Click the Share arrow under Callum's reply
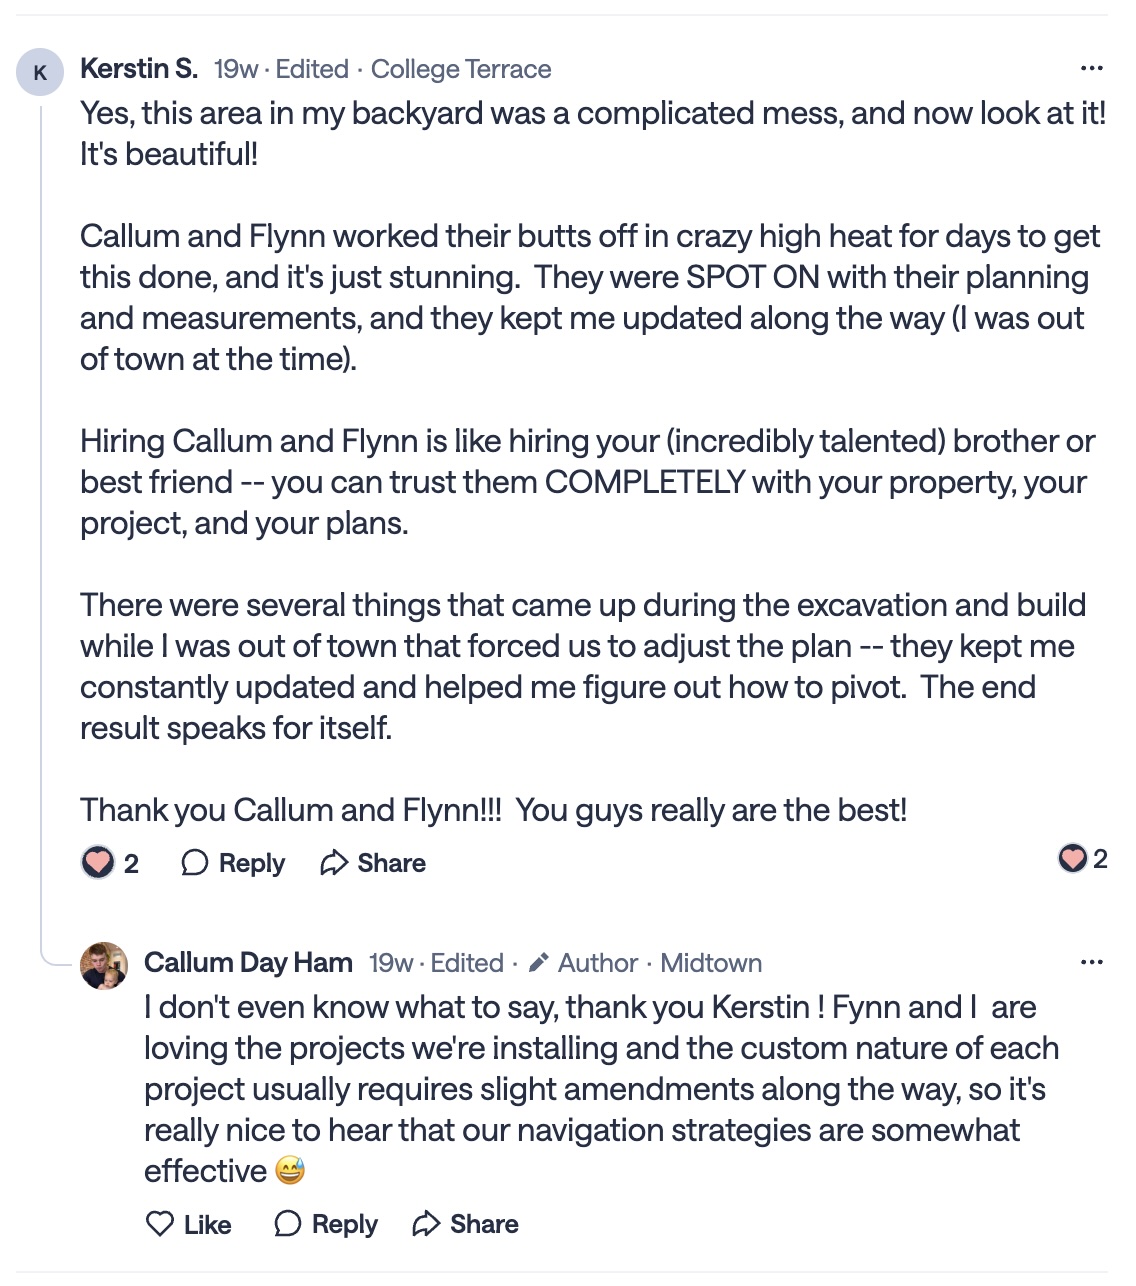Image resolution: width=1136 pixels, height=1286 pixels. click(x=427, y=1224)
